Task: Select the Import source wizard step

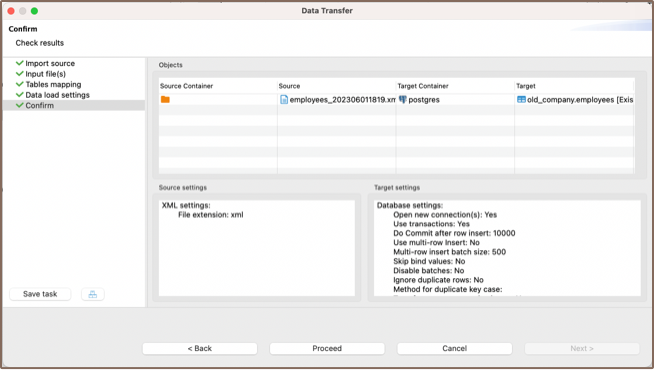Action: [50, 63]
